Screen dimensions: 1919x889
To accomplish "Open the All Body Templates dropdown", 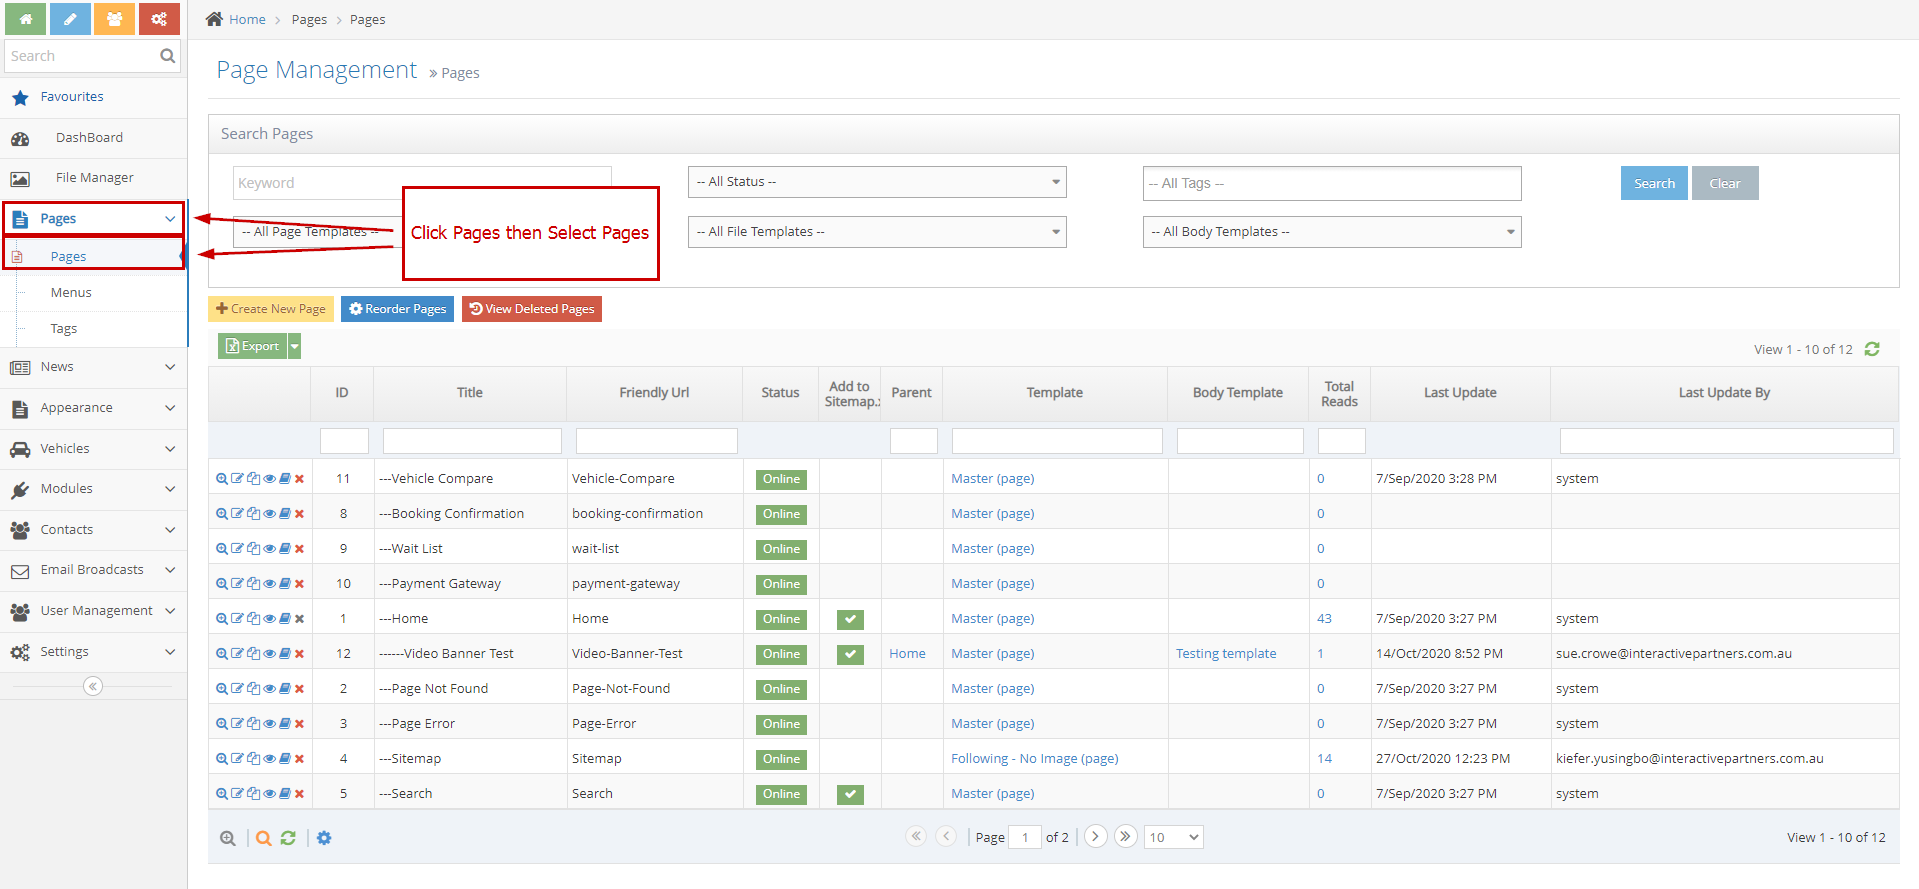I will (x=1331, y=232).
